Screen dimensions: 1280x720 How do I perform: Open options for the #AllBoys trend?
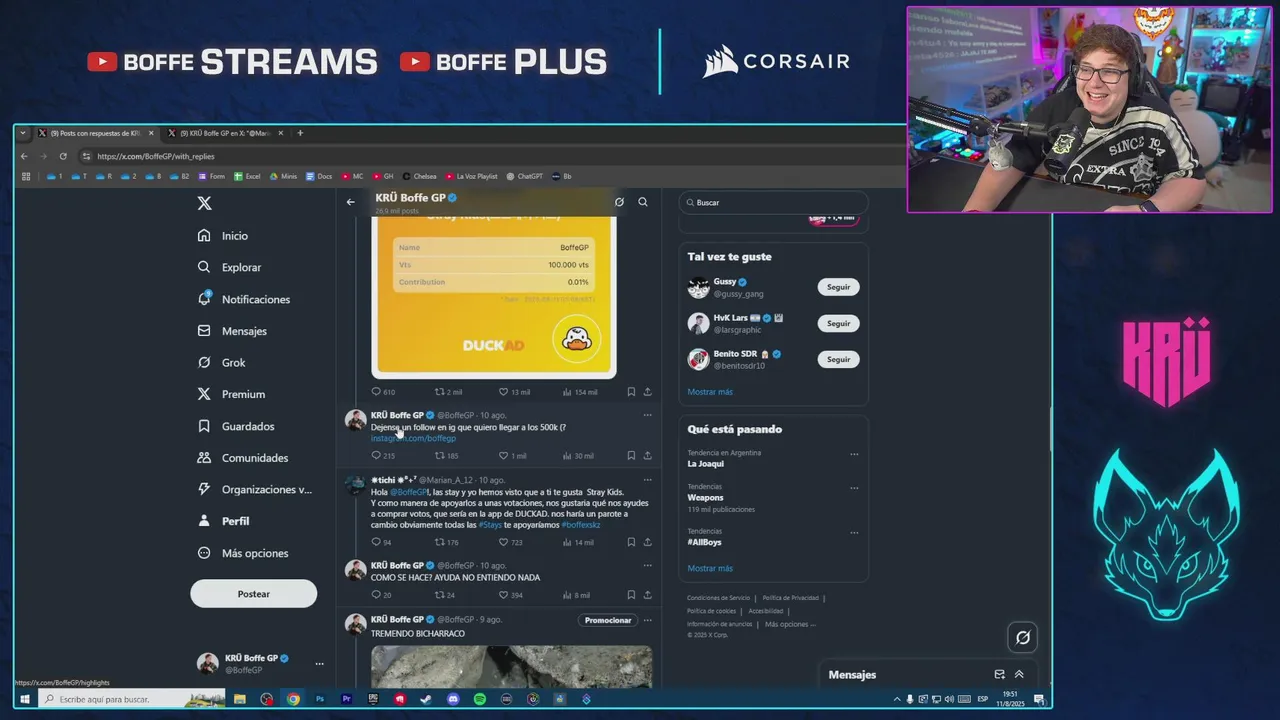(x=854, y=533)
